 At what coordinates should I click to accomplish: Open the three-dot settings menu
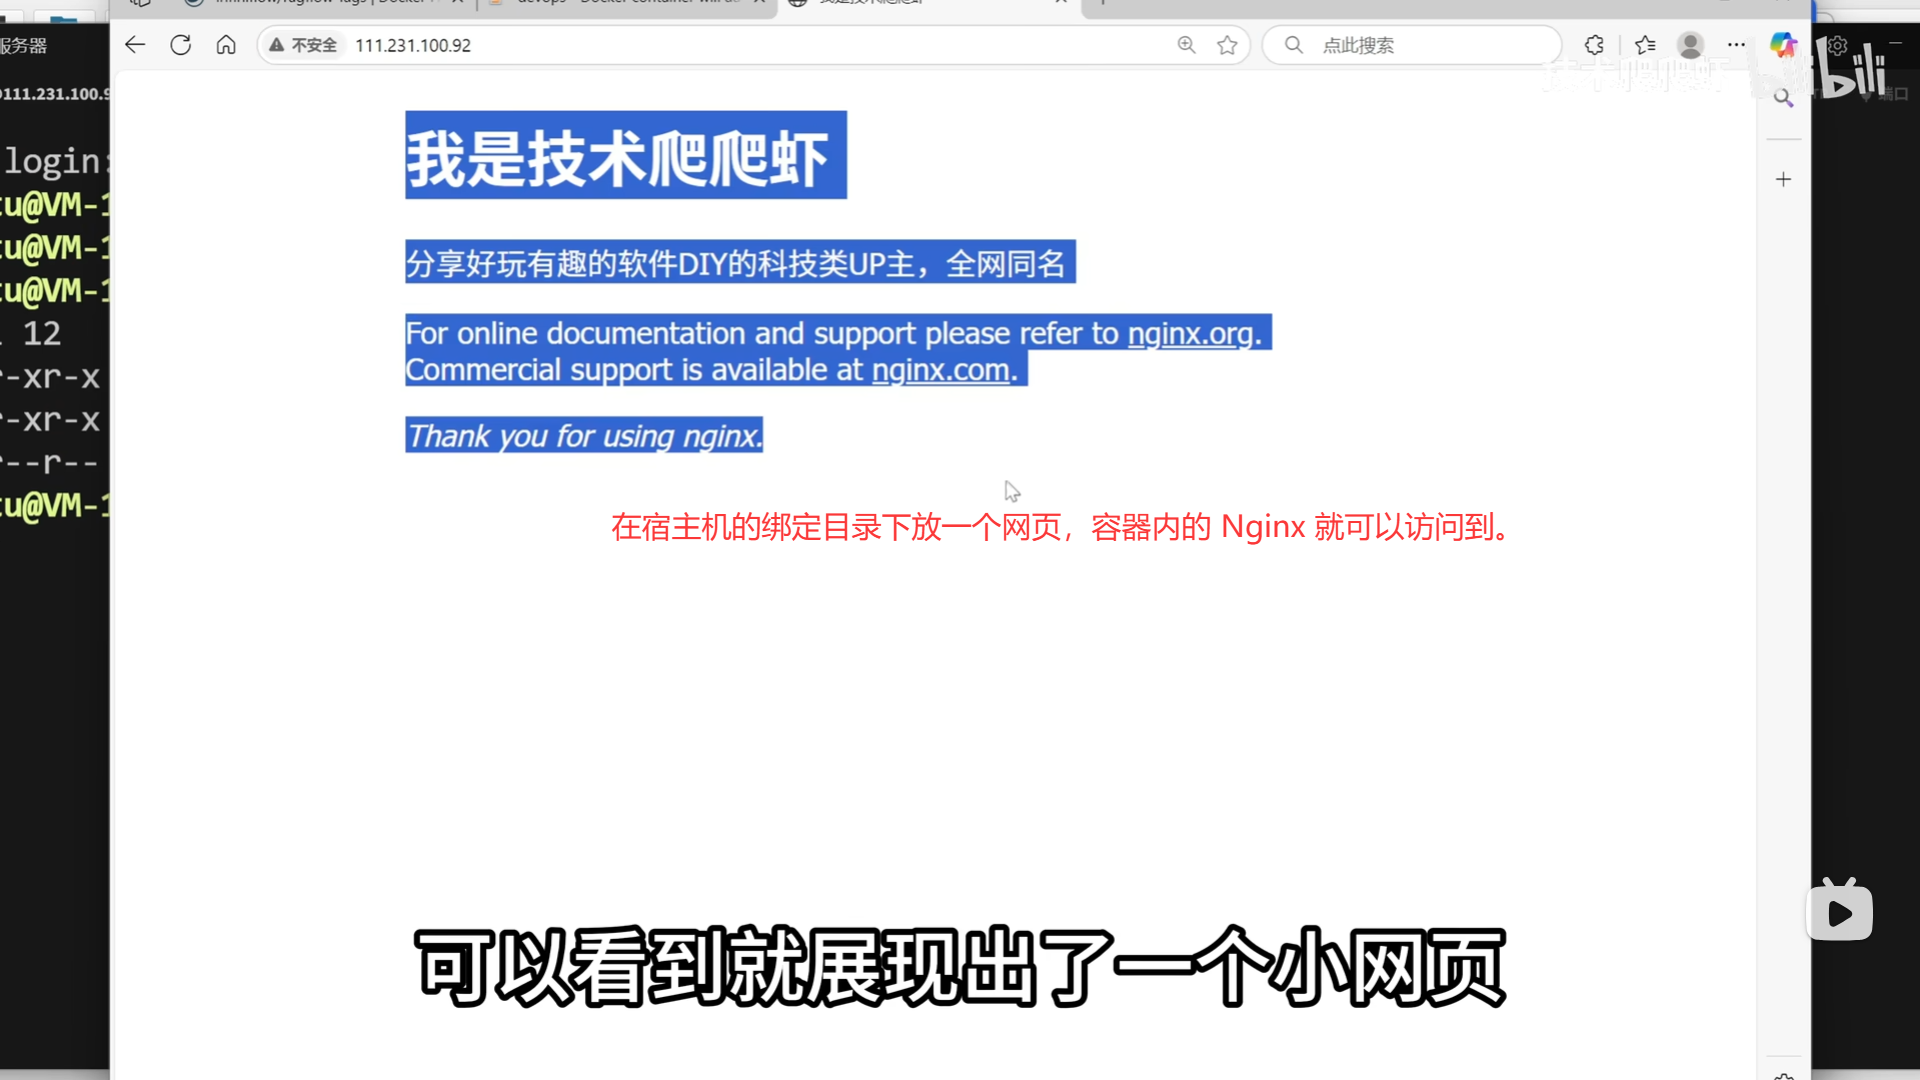pos(1736,45)
